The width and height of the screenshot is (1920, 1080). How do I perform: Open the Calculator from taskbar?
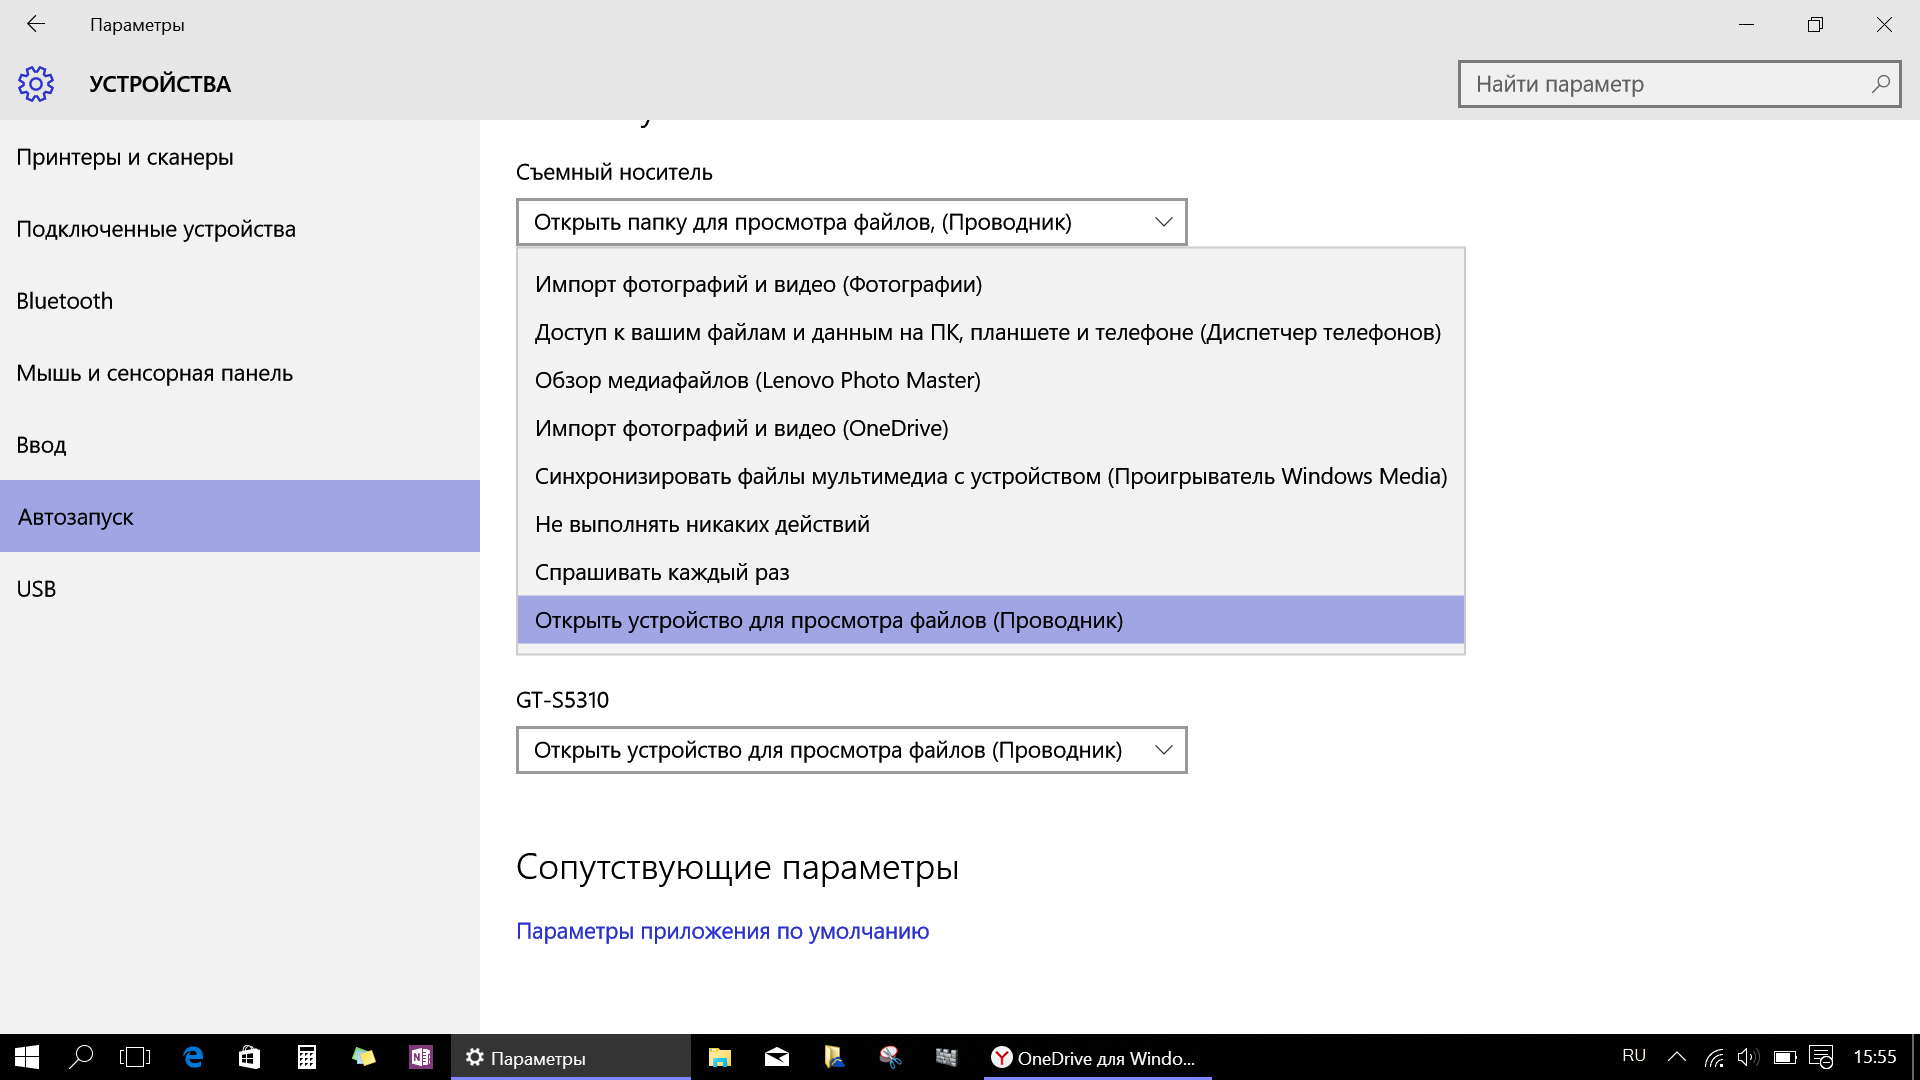[306, 1057]
